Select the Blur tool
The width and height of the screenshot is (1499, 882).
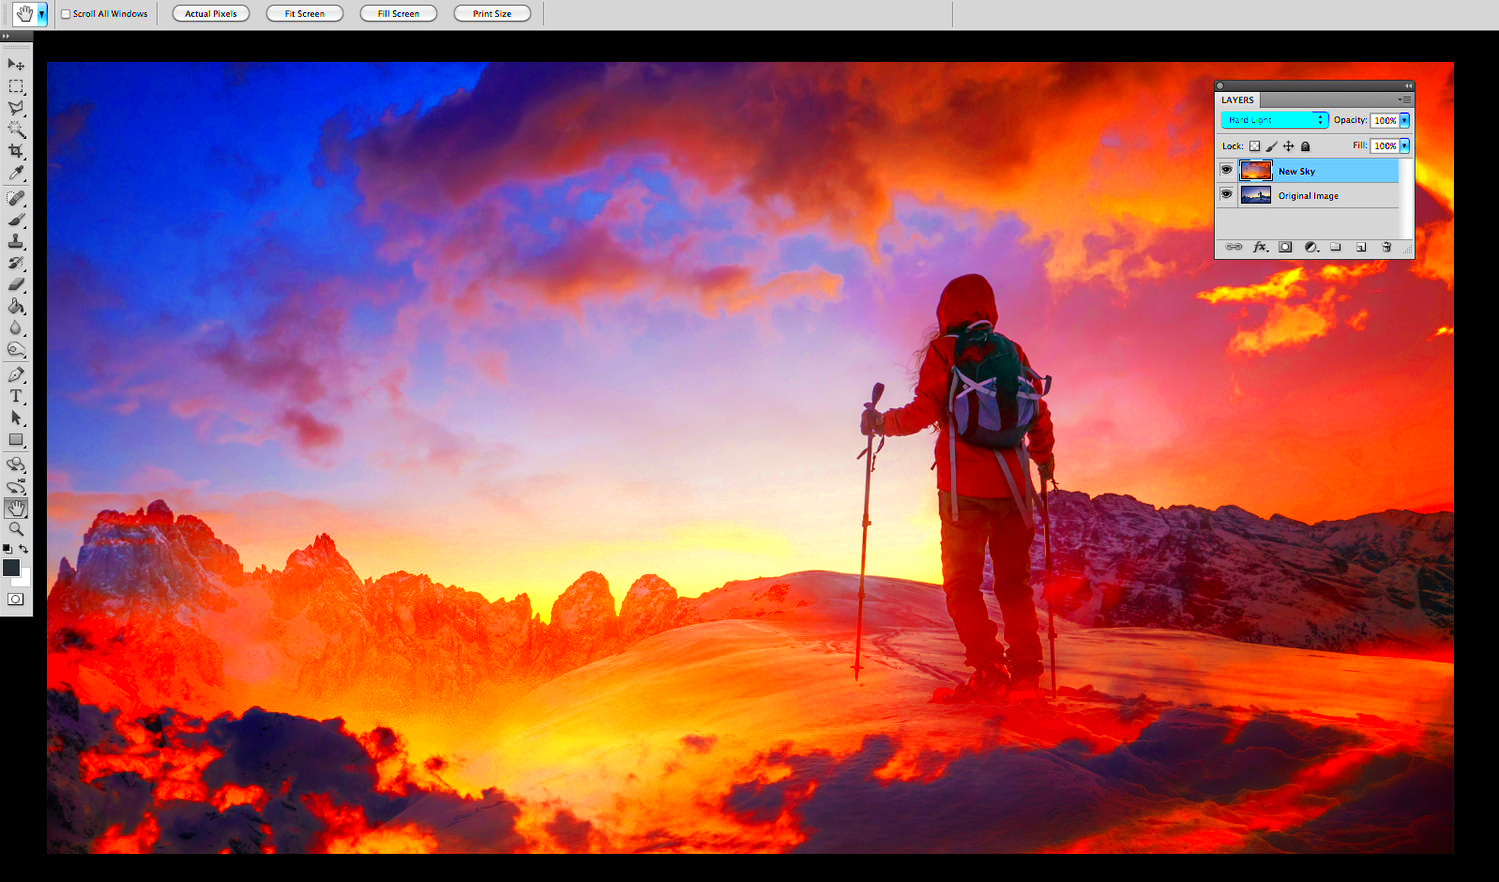pyautogui.click(x=16, y=328)
